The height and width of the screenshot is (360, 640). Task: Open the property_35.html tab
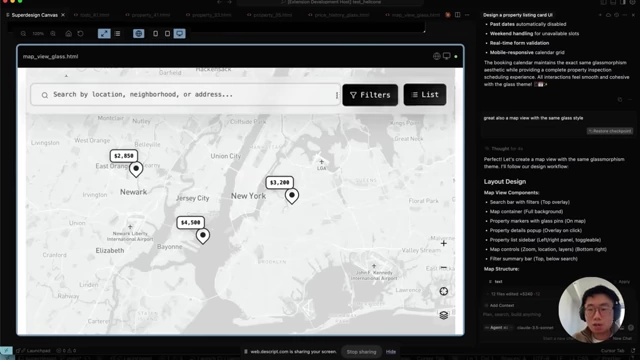click(272, 15)
